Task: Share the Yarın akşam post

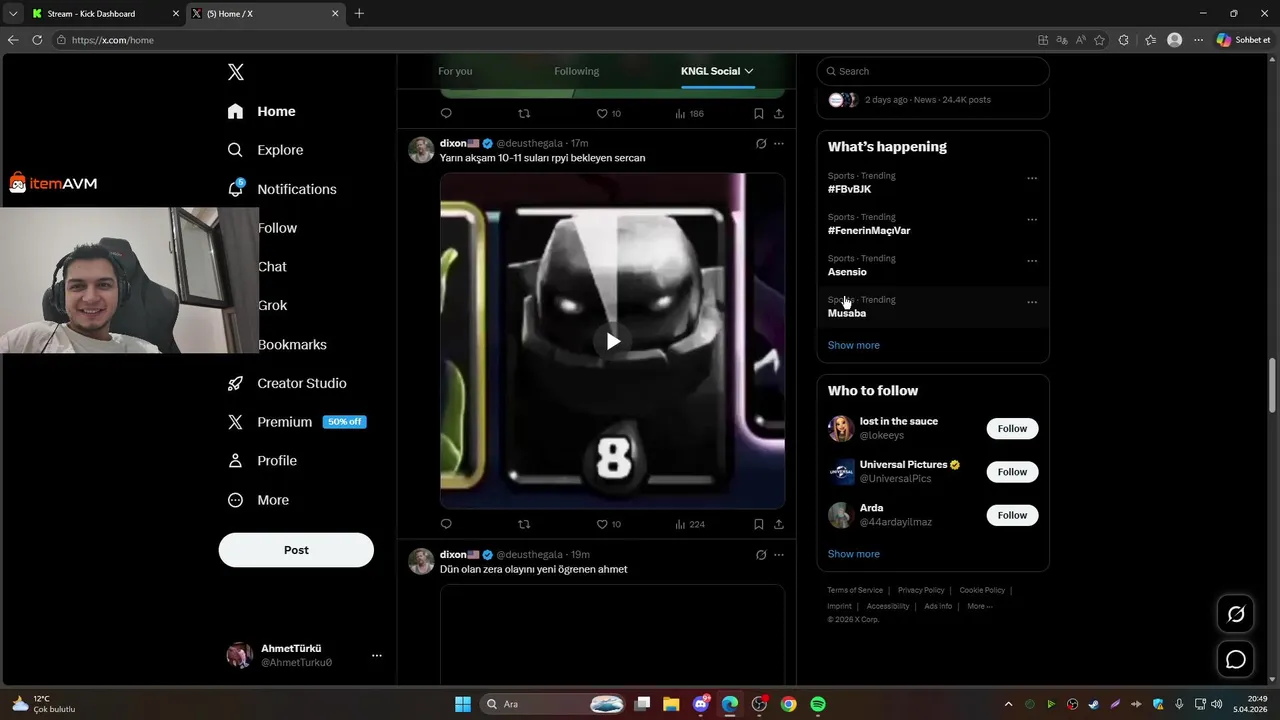Action: [x=778, y=524]
